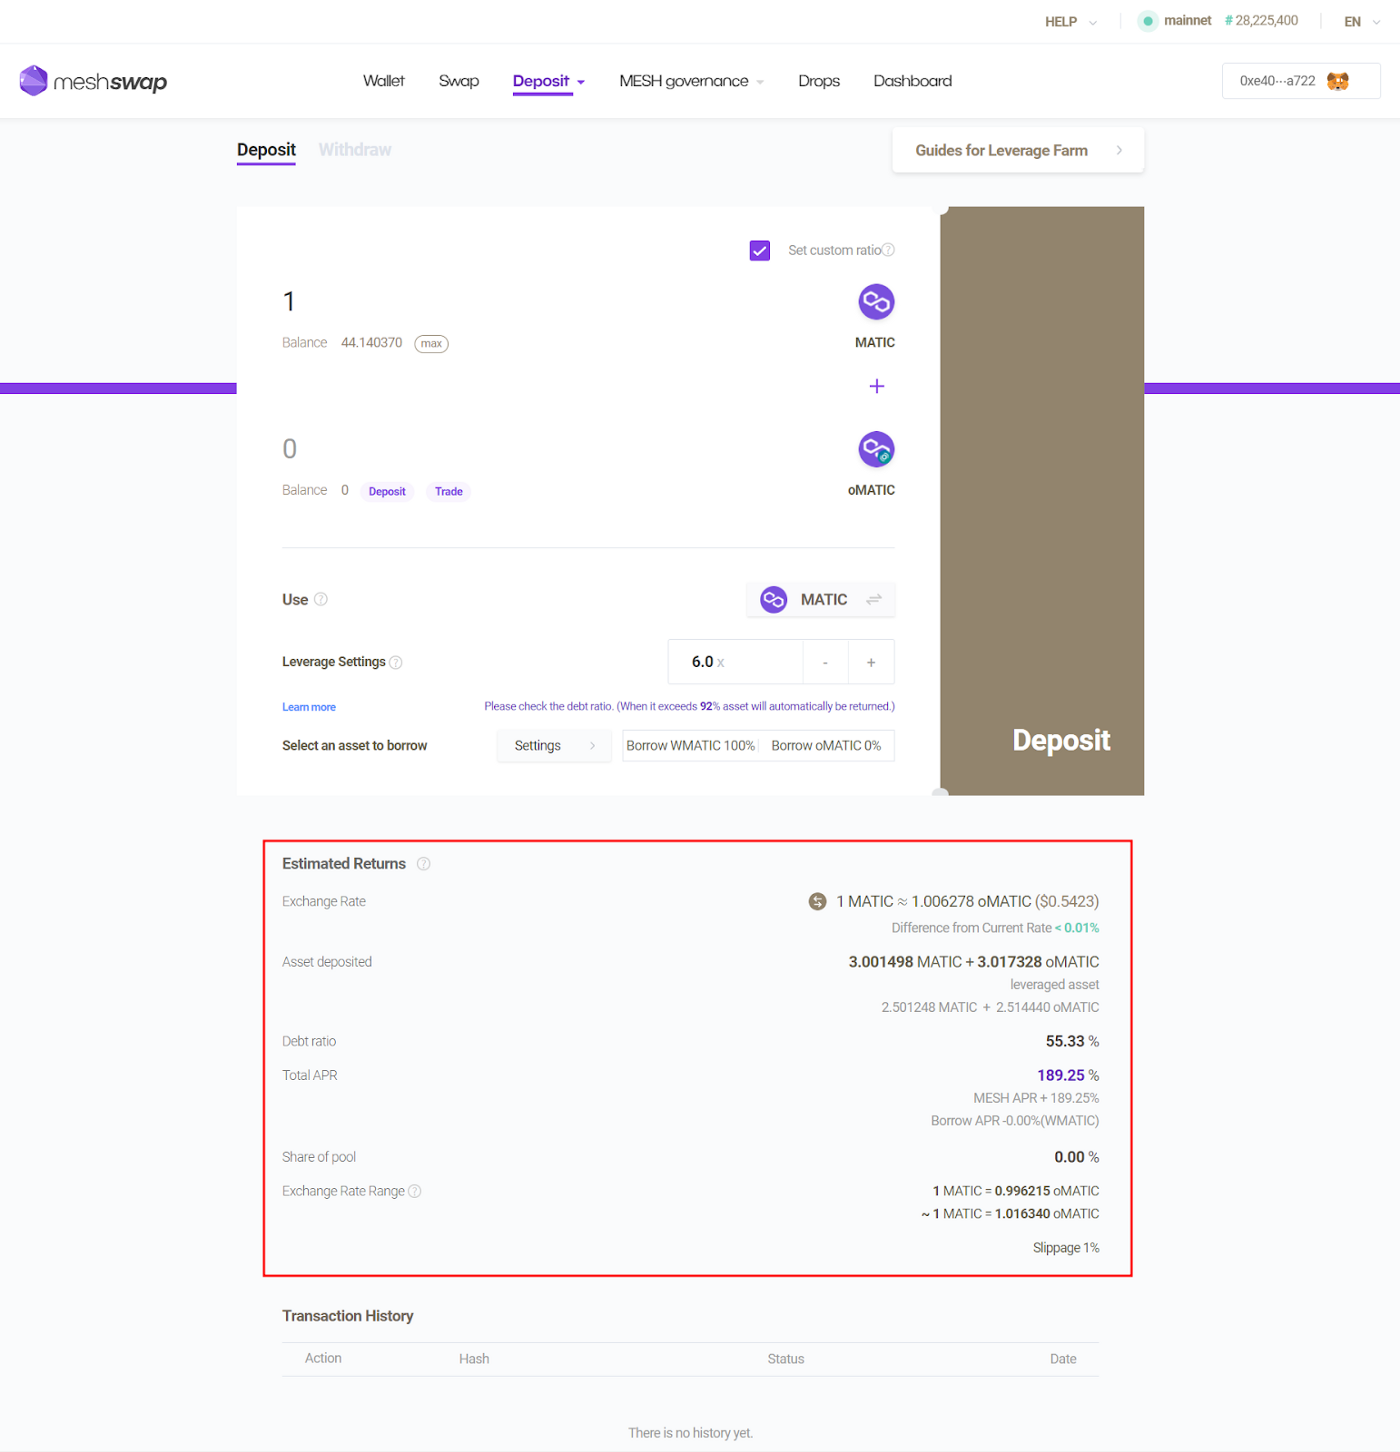Expand the HELP dropdown
The width and height of the screenshot is (1400, 1452).
(x=1071, y=21)
